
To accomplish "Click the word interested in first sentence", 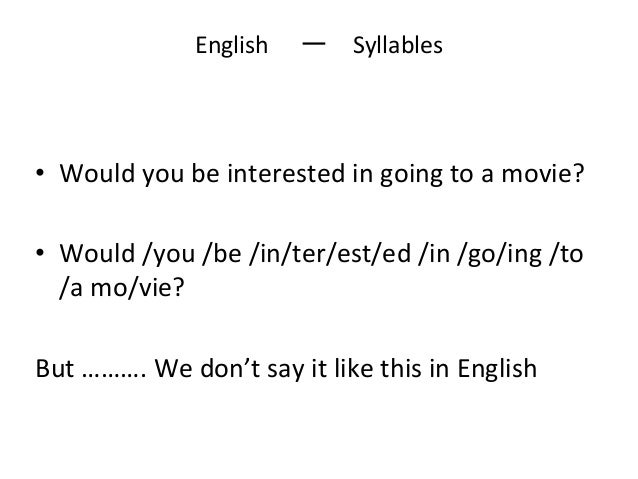I will pyautogui.click(x=286, y=173).
